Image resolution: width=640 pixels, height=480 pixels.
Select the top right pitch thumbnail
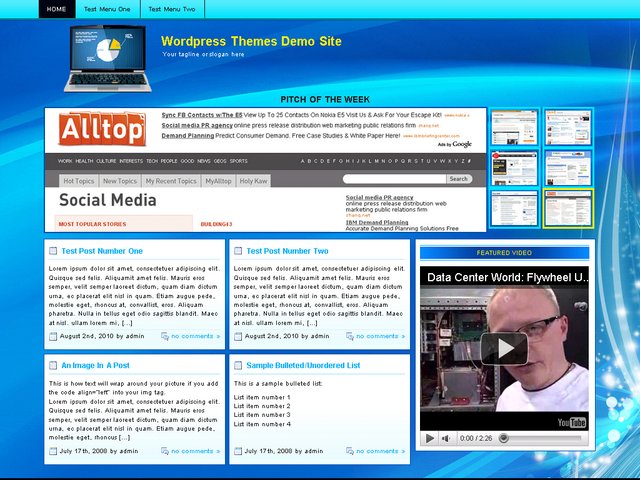(568, 127)
